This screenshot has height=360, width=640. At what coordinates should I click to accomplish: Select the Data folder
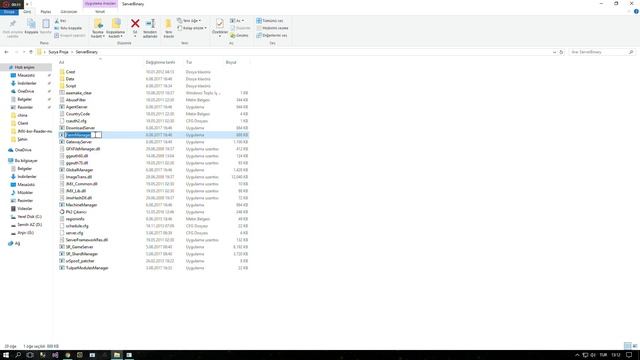[70, 79]
